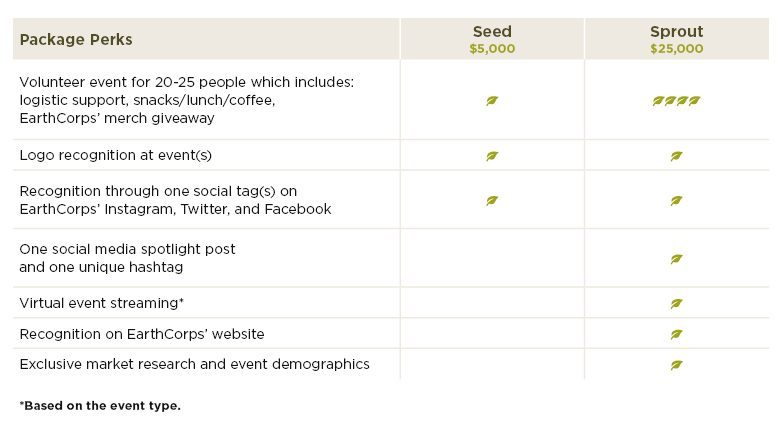Click the Sprout leaf for social tag recognition
The width and height of the screenshot is (780, 425).
point(676,201)
